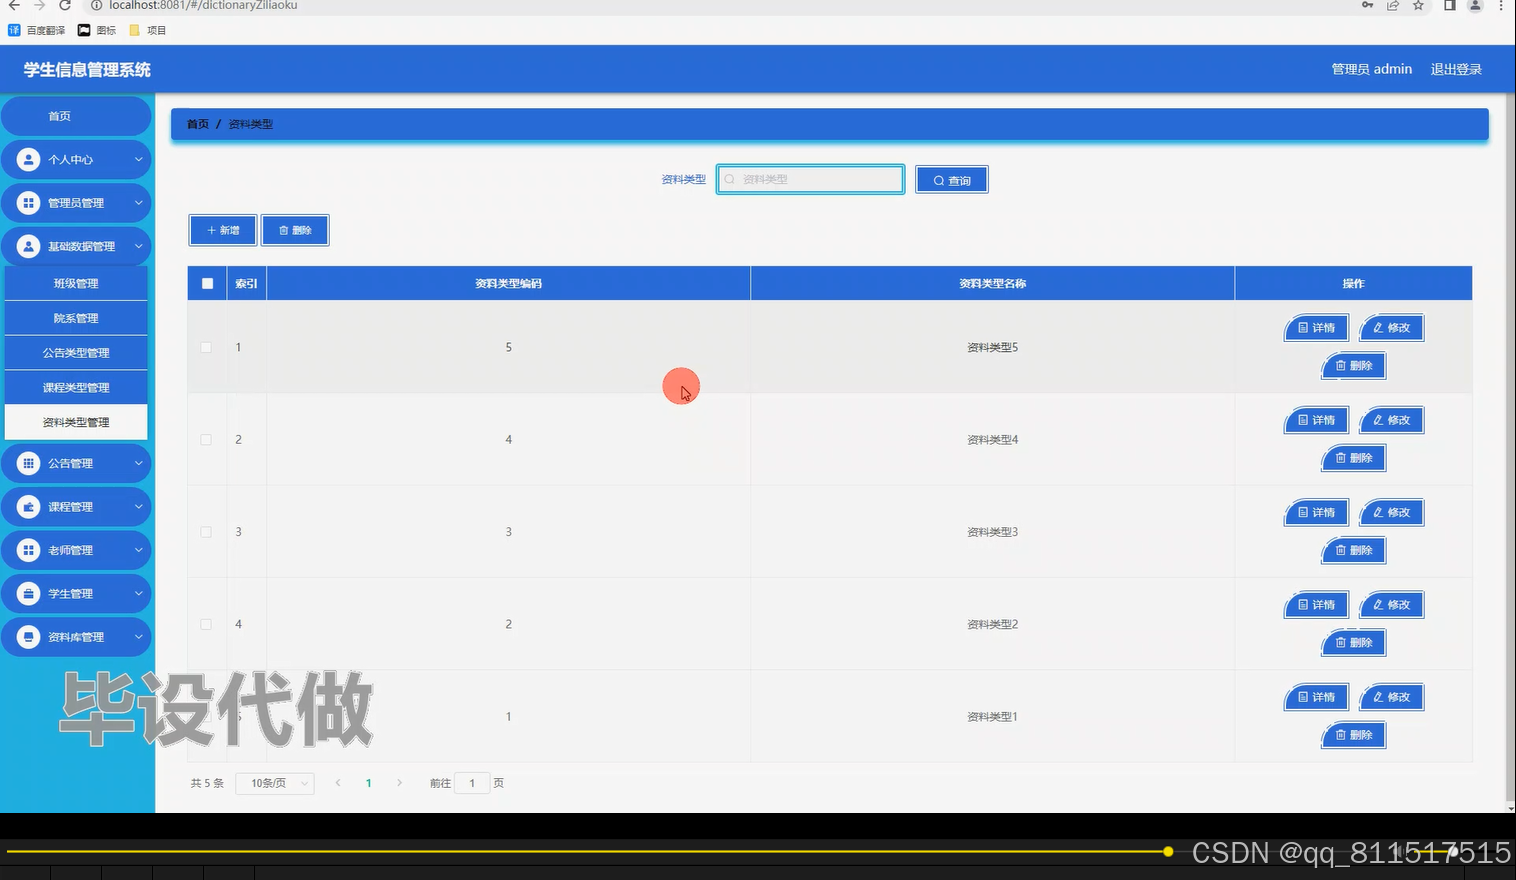
Task: Reload the page with browser refresh icon
Action: [65, 5]
